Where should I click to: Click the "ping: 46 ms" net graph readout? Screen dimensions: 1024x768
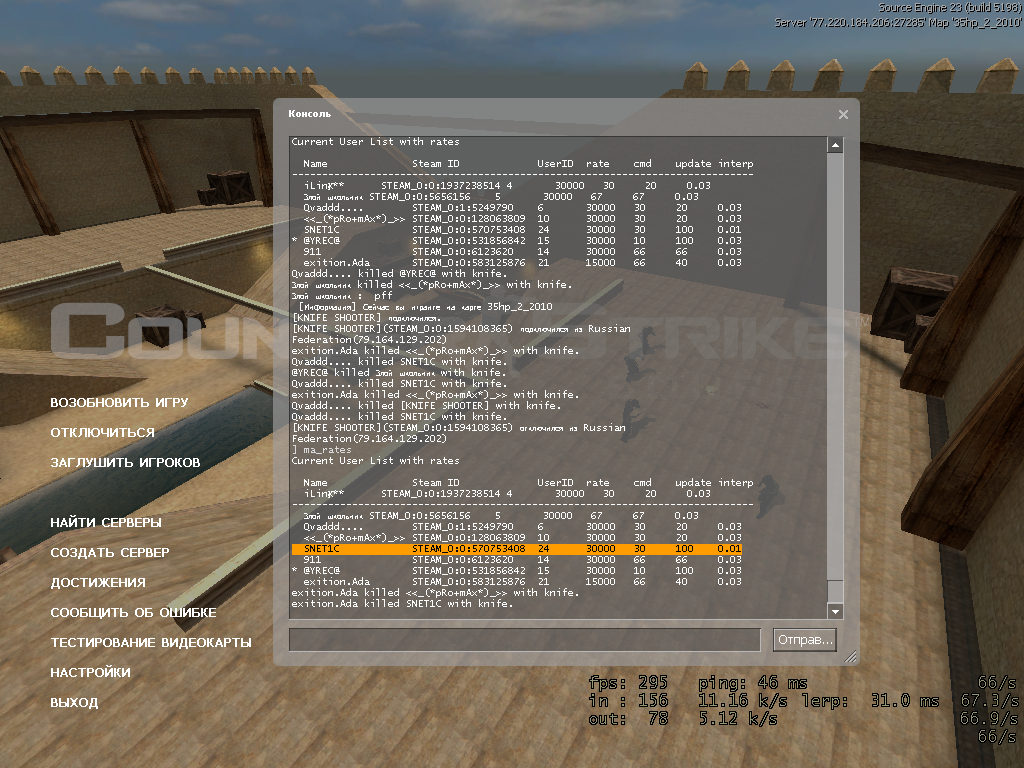752,683
